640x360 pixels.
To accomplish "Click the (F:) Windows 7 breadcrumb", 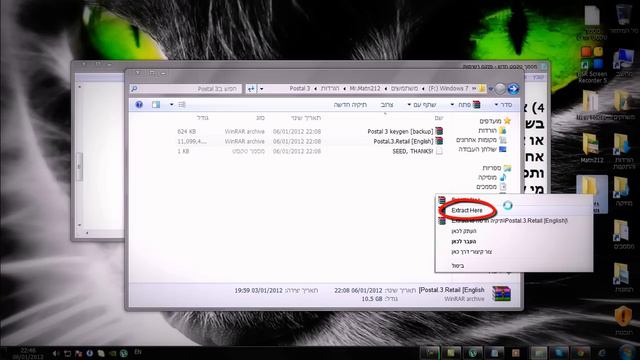I will coord(448,89).
